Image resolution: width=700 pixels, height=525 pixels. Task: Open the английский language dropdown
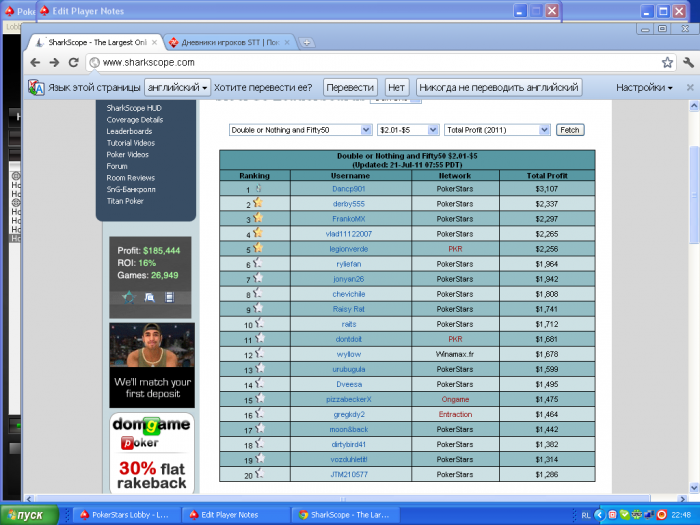pyautogui.click(x=177, y=88)
